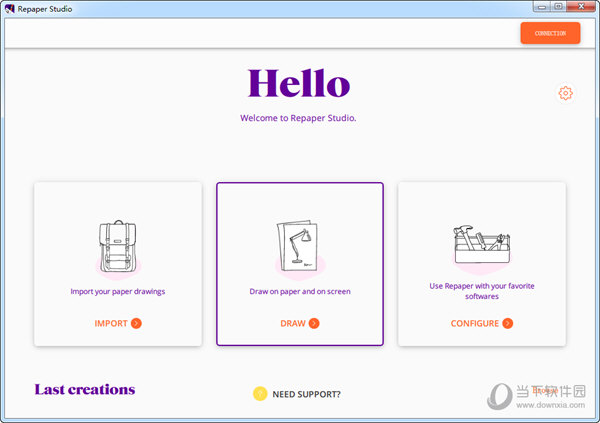Click the CONFIGURE link
The image size is (600, 423).
(x=474, y=323)
